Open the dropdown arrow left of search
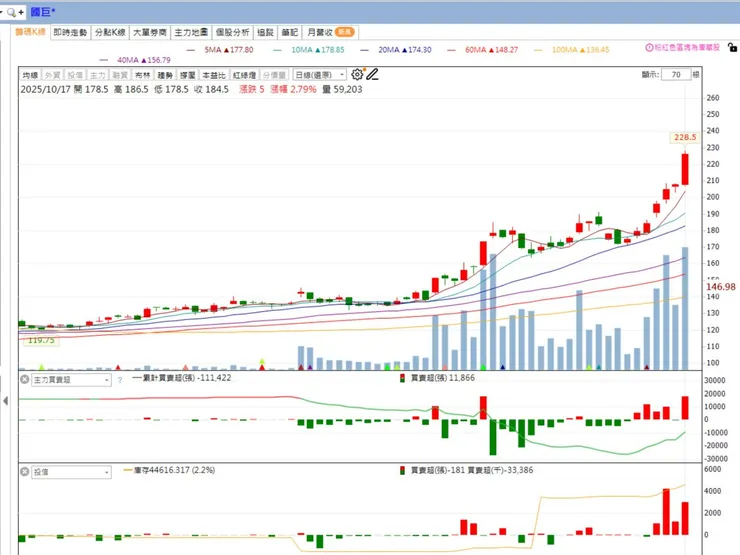The height and width of the screenshot is (555, 740). pyautogui.click(x=1, y=12)
